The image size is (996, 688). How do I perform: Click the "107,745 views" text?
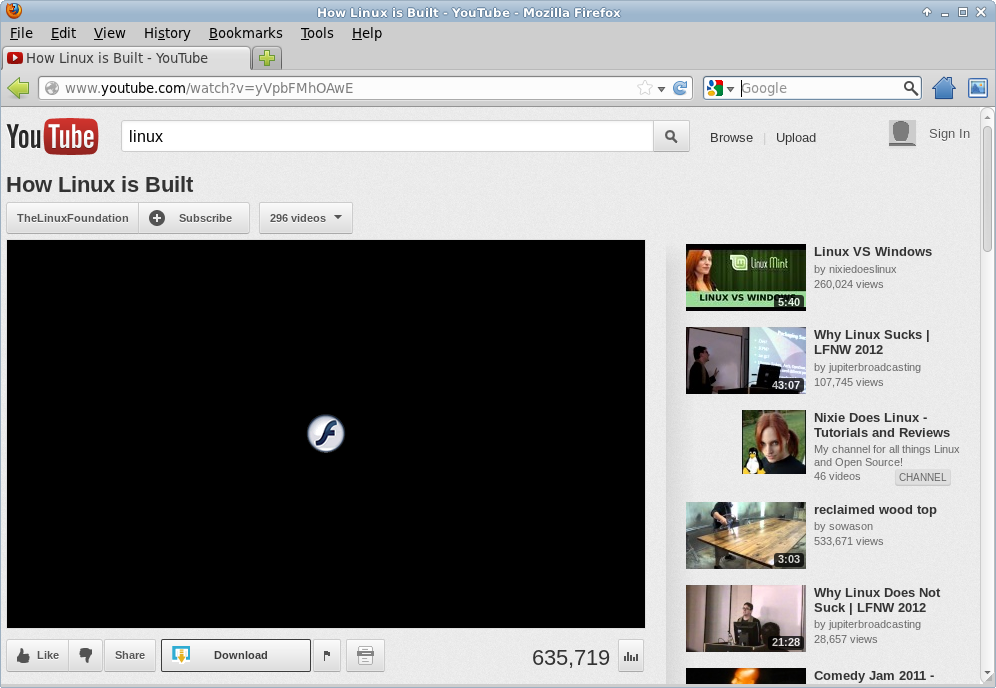pos(849,382)
